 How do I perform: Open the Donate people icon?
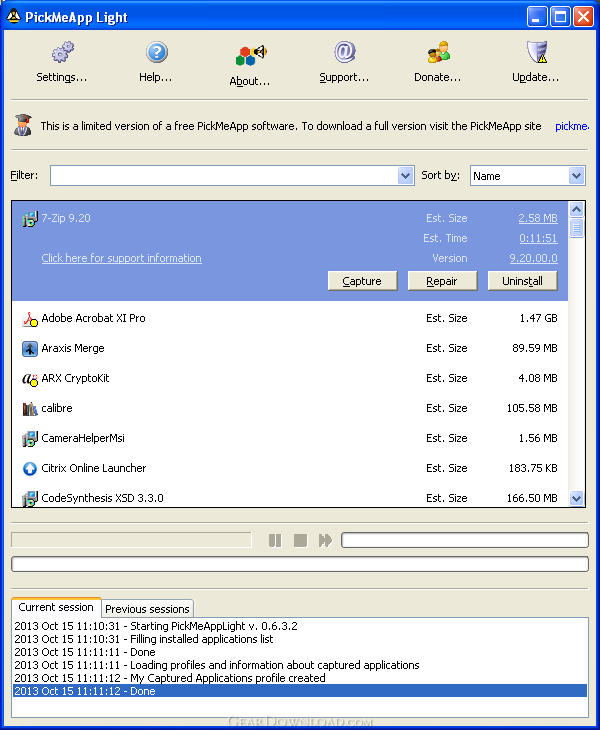(x=438, y=52)
